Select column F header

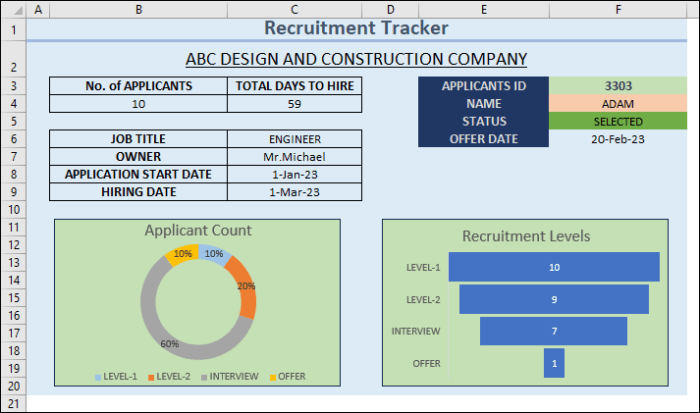tap(618, 9)
